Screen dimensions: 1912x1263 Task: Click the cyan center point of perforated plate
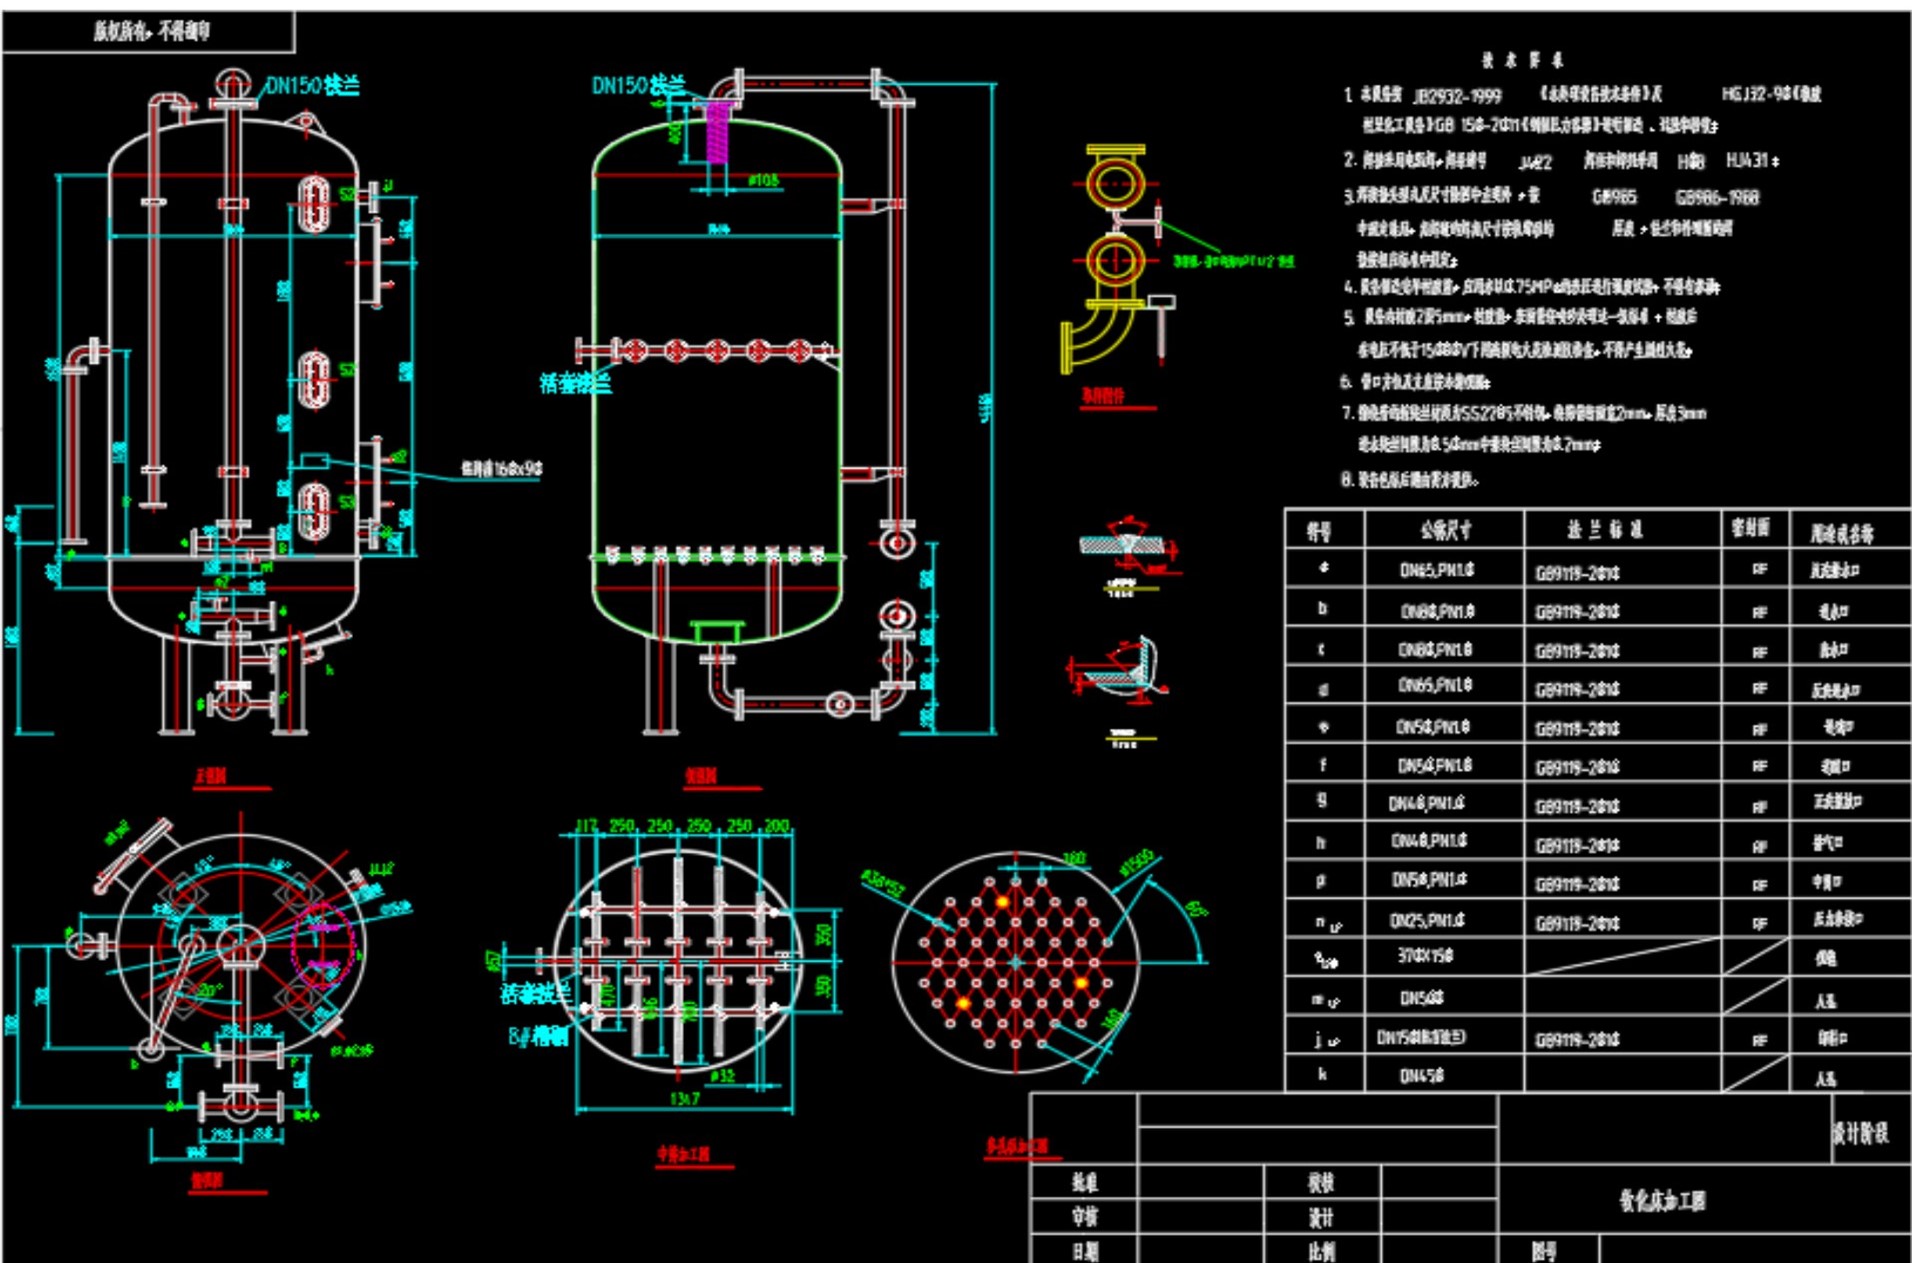tap(1016, 962)
